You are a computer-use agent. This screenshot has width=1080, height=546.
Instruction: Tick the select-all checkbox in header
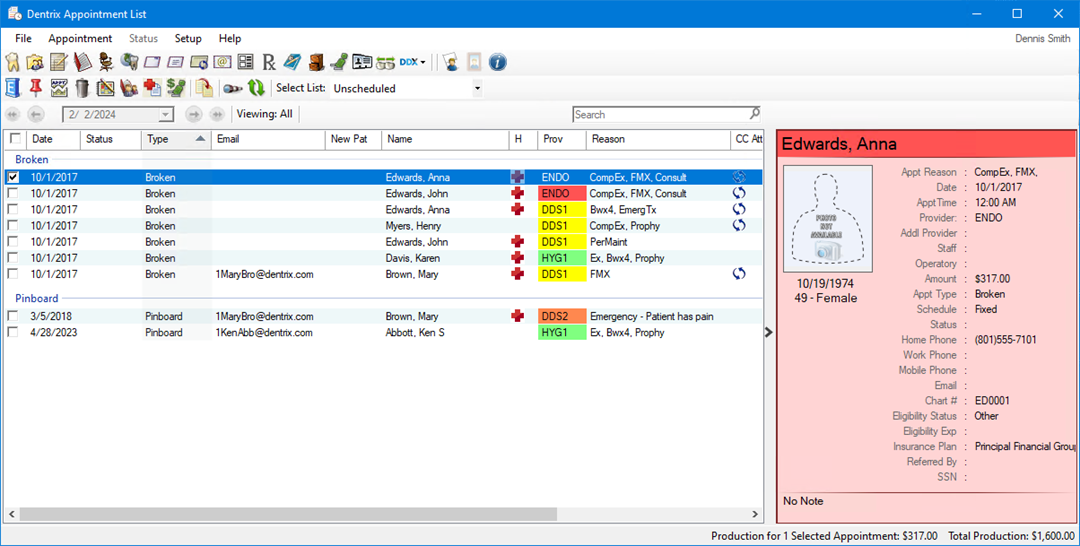click(x=13, y=139)
